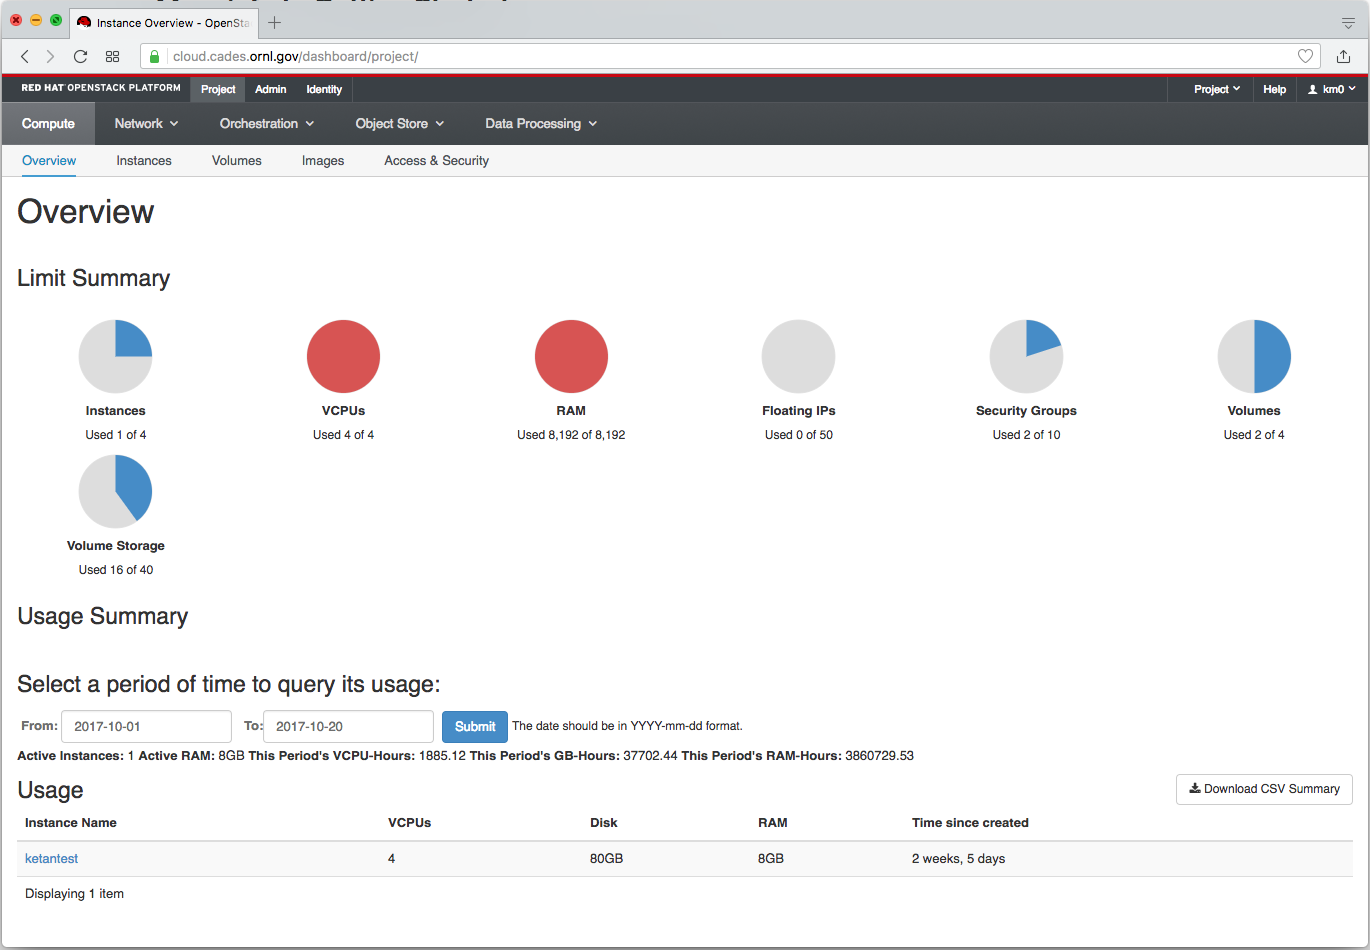The width and height of the screenshot is (1370, 950).
Task: Click the heart bookmark icon
Action: click(x=1305, y=57)
